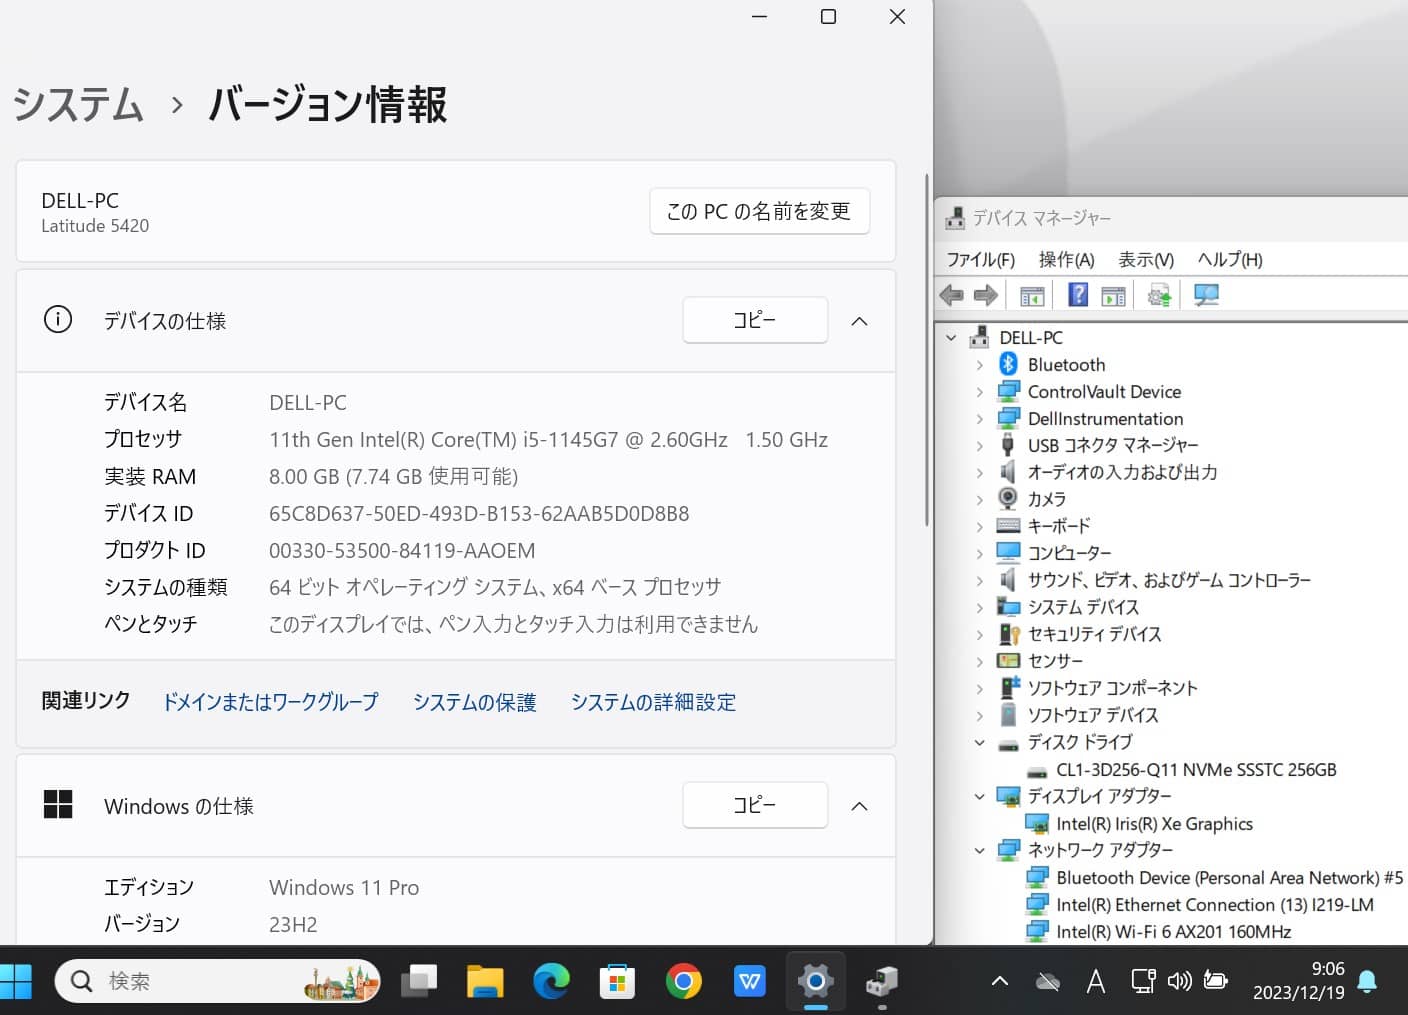Open ドメインまたはワークグループ link
1408x1015 pixels.
(x=270, y=702)
